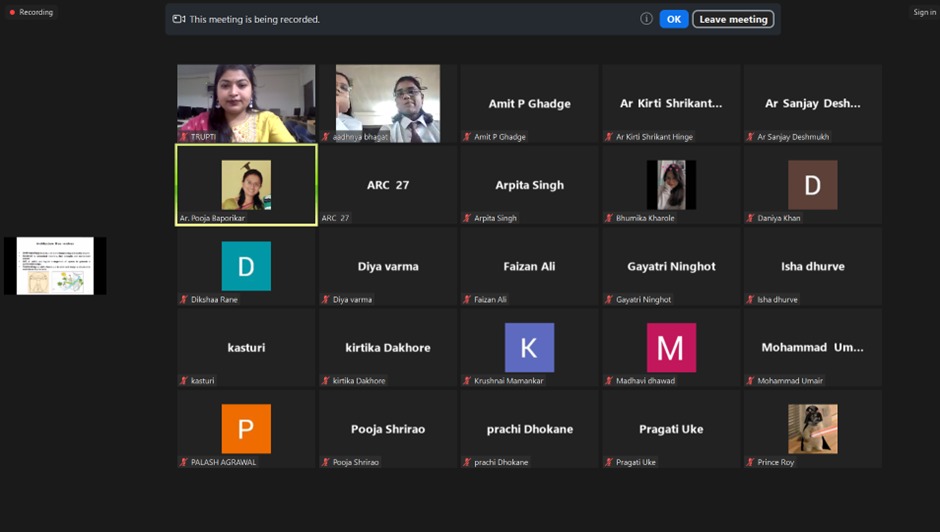Click muted mic icon on PALASH AGRAWAL tile
The width and height of the screenshot is (940, 532).
184,462
